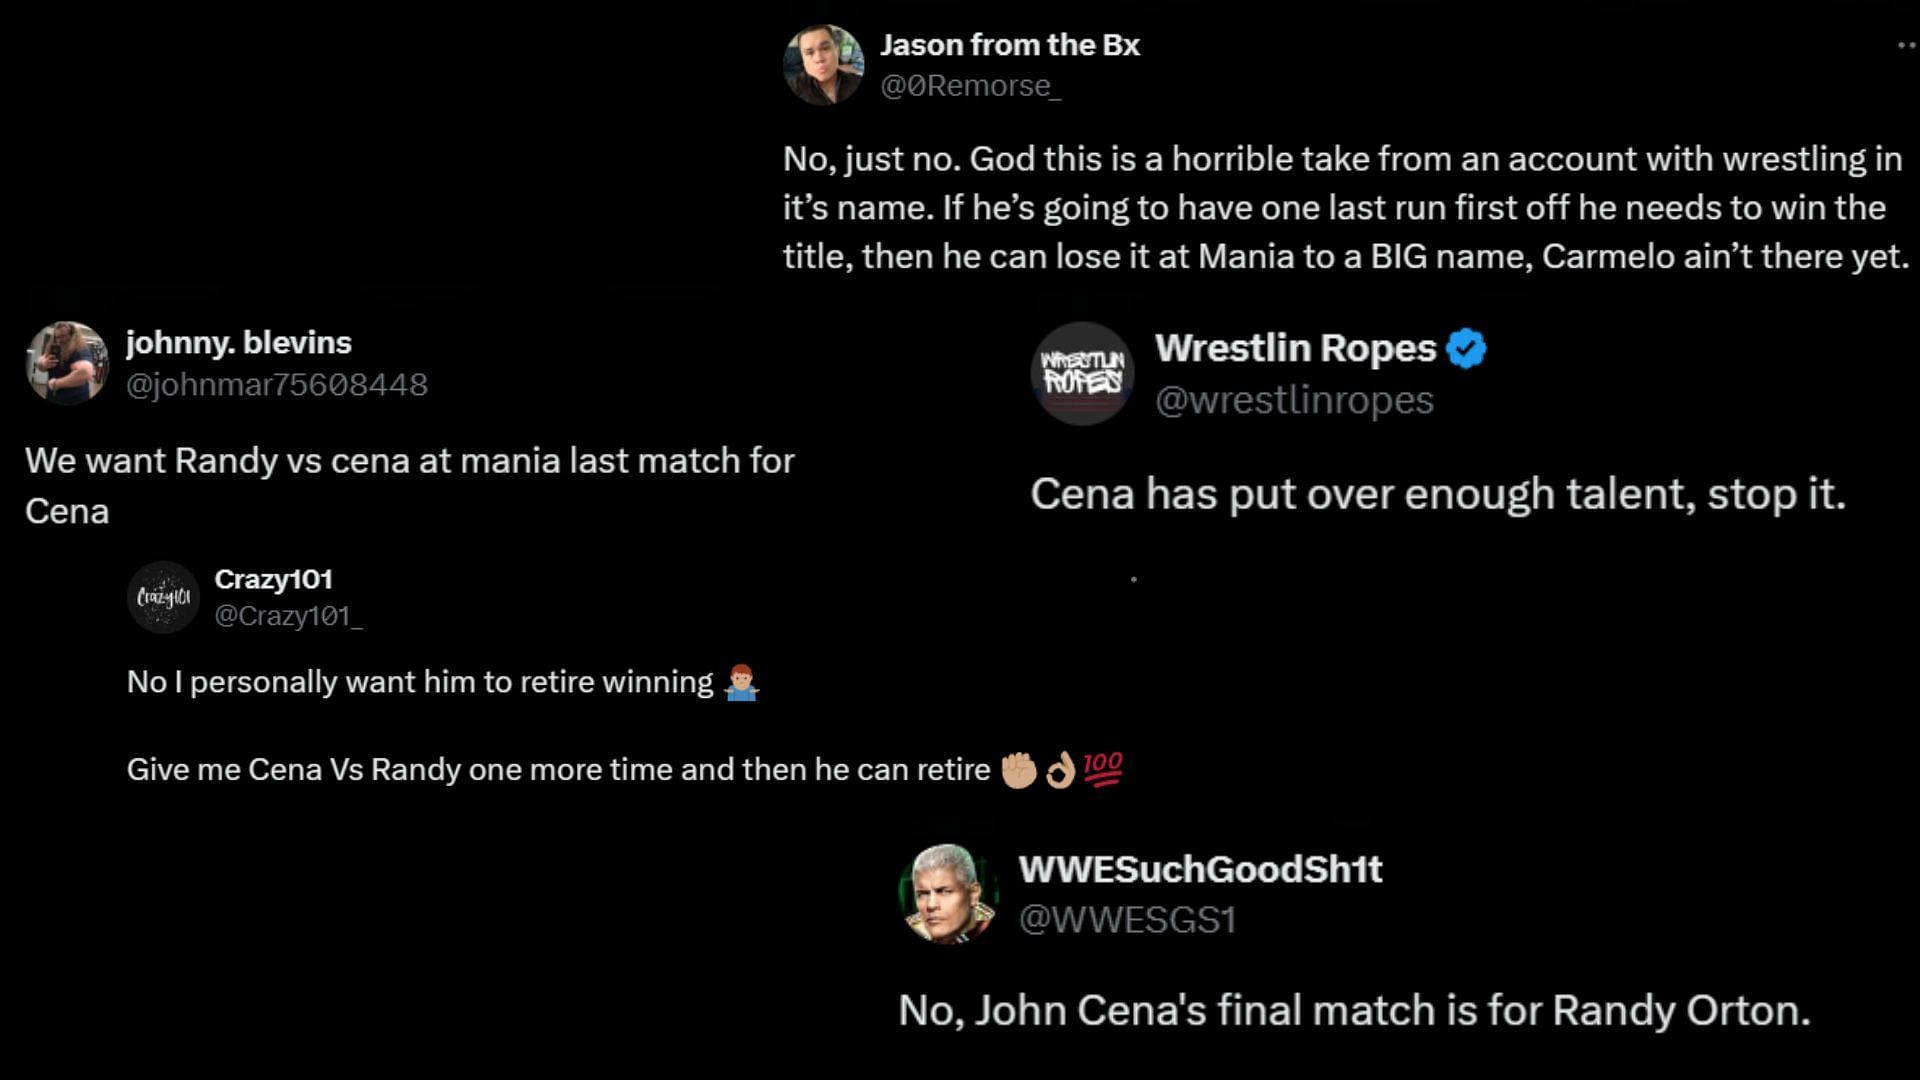
Task: Open the @johnmar75608448 handle
Action: click(x=277, y=385)
